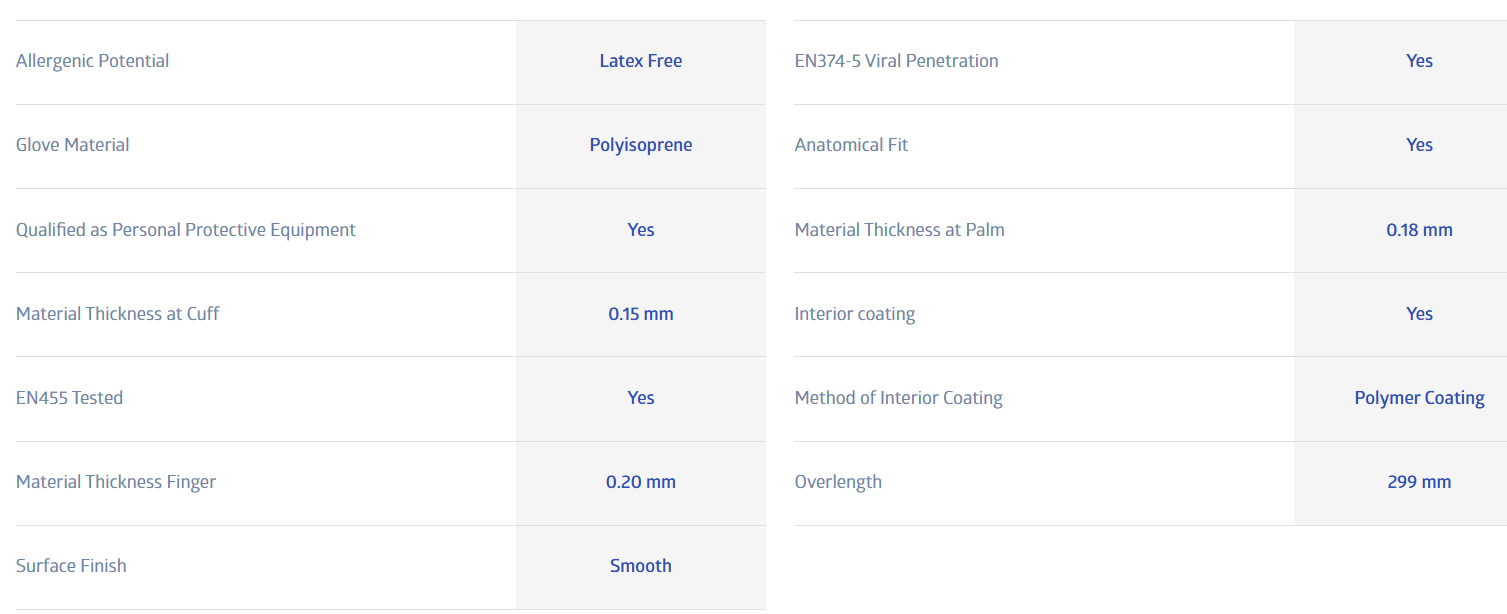1507x614 pixels.
Task: Select the Anatomical Fit label
Action: click(851, 145)
